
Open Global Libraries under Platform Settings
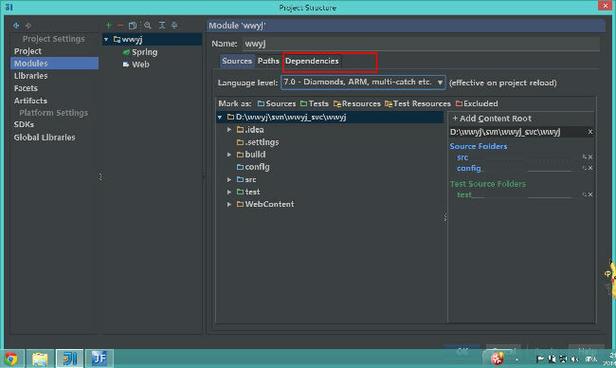[44, 137]
